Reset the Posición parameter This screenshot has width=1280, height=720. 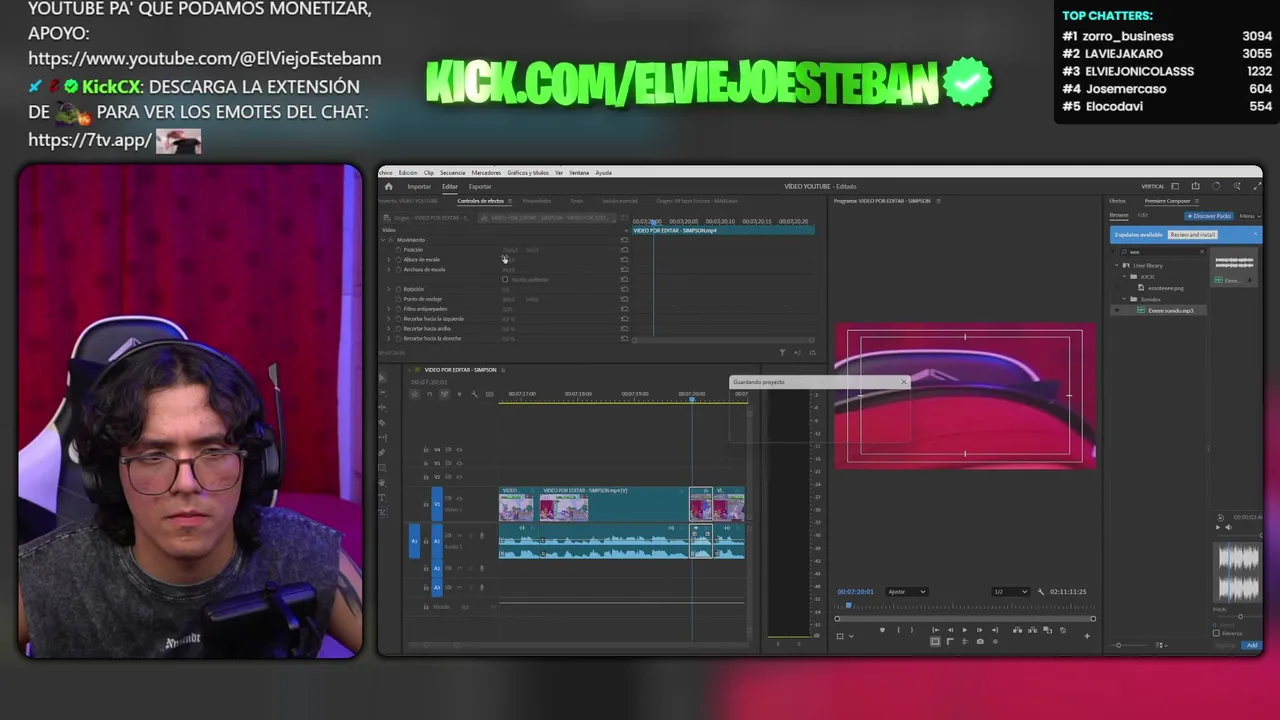pyautogui.click(x=625, y=250)
